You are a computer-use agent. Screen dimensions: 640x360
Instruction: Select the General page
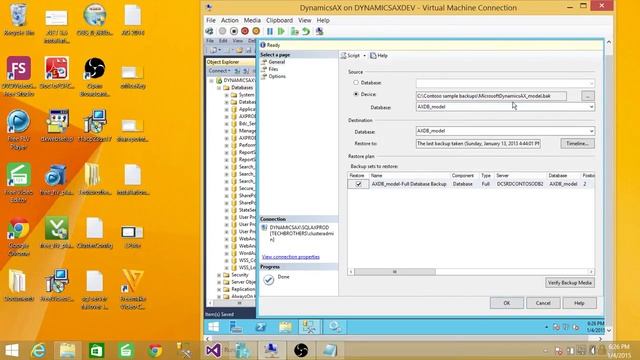point(276,62)
